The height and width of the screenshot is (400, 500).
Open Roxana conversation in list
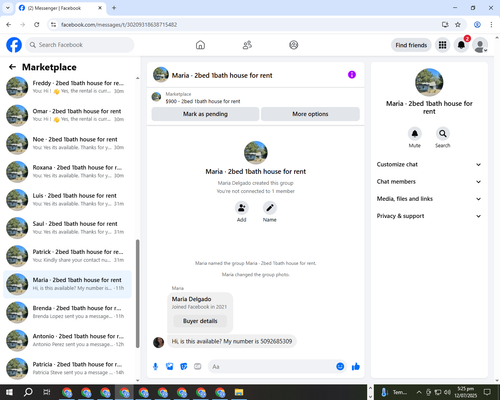(68, 171)
